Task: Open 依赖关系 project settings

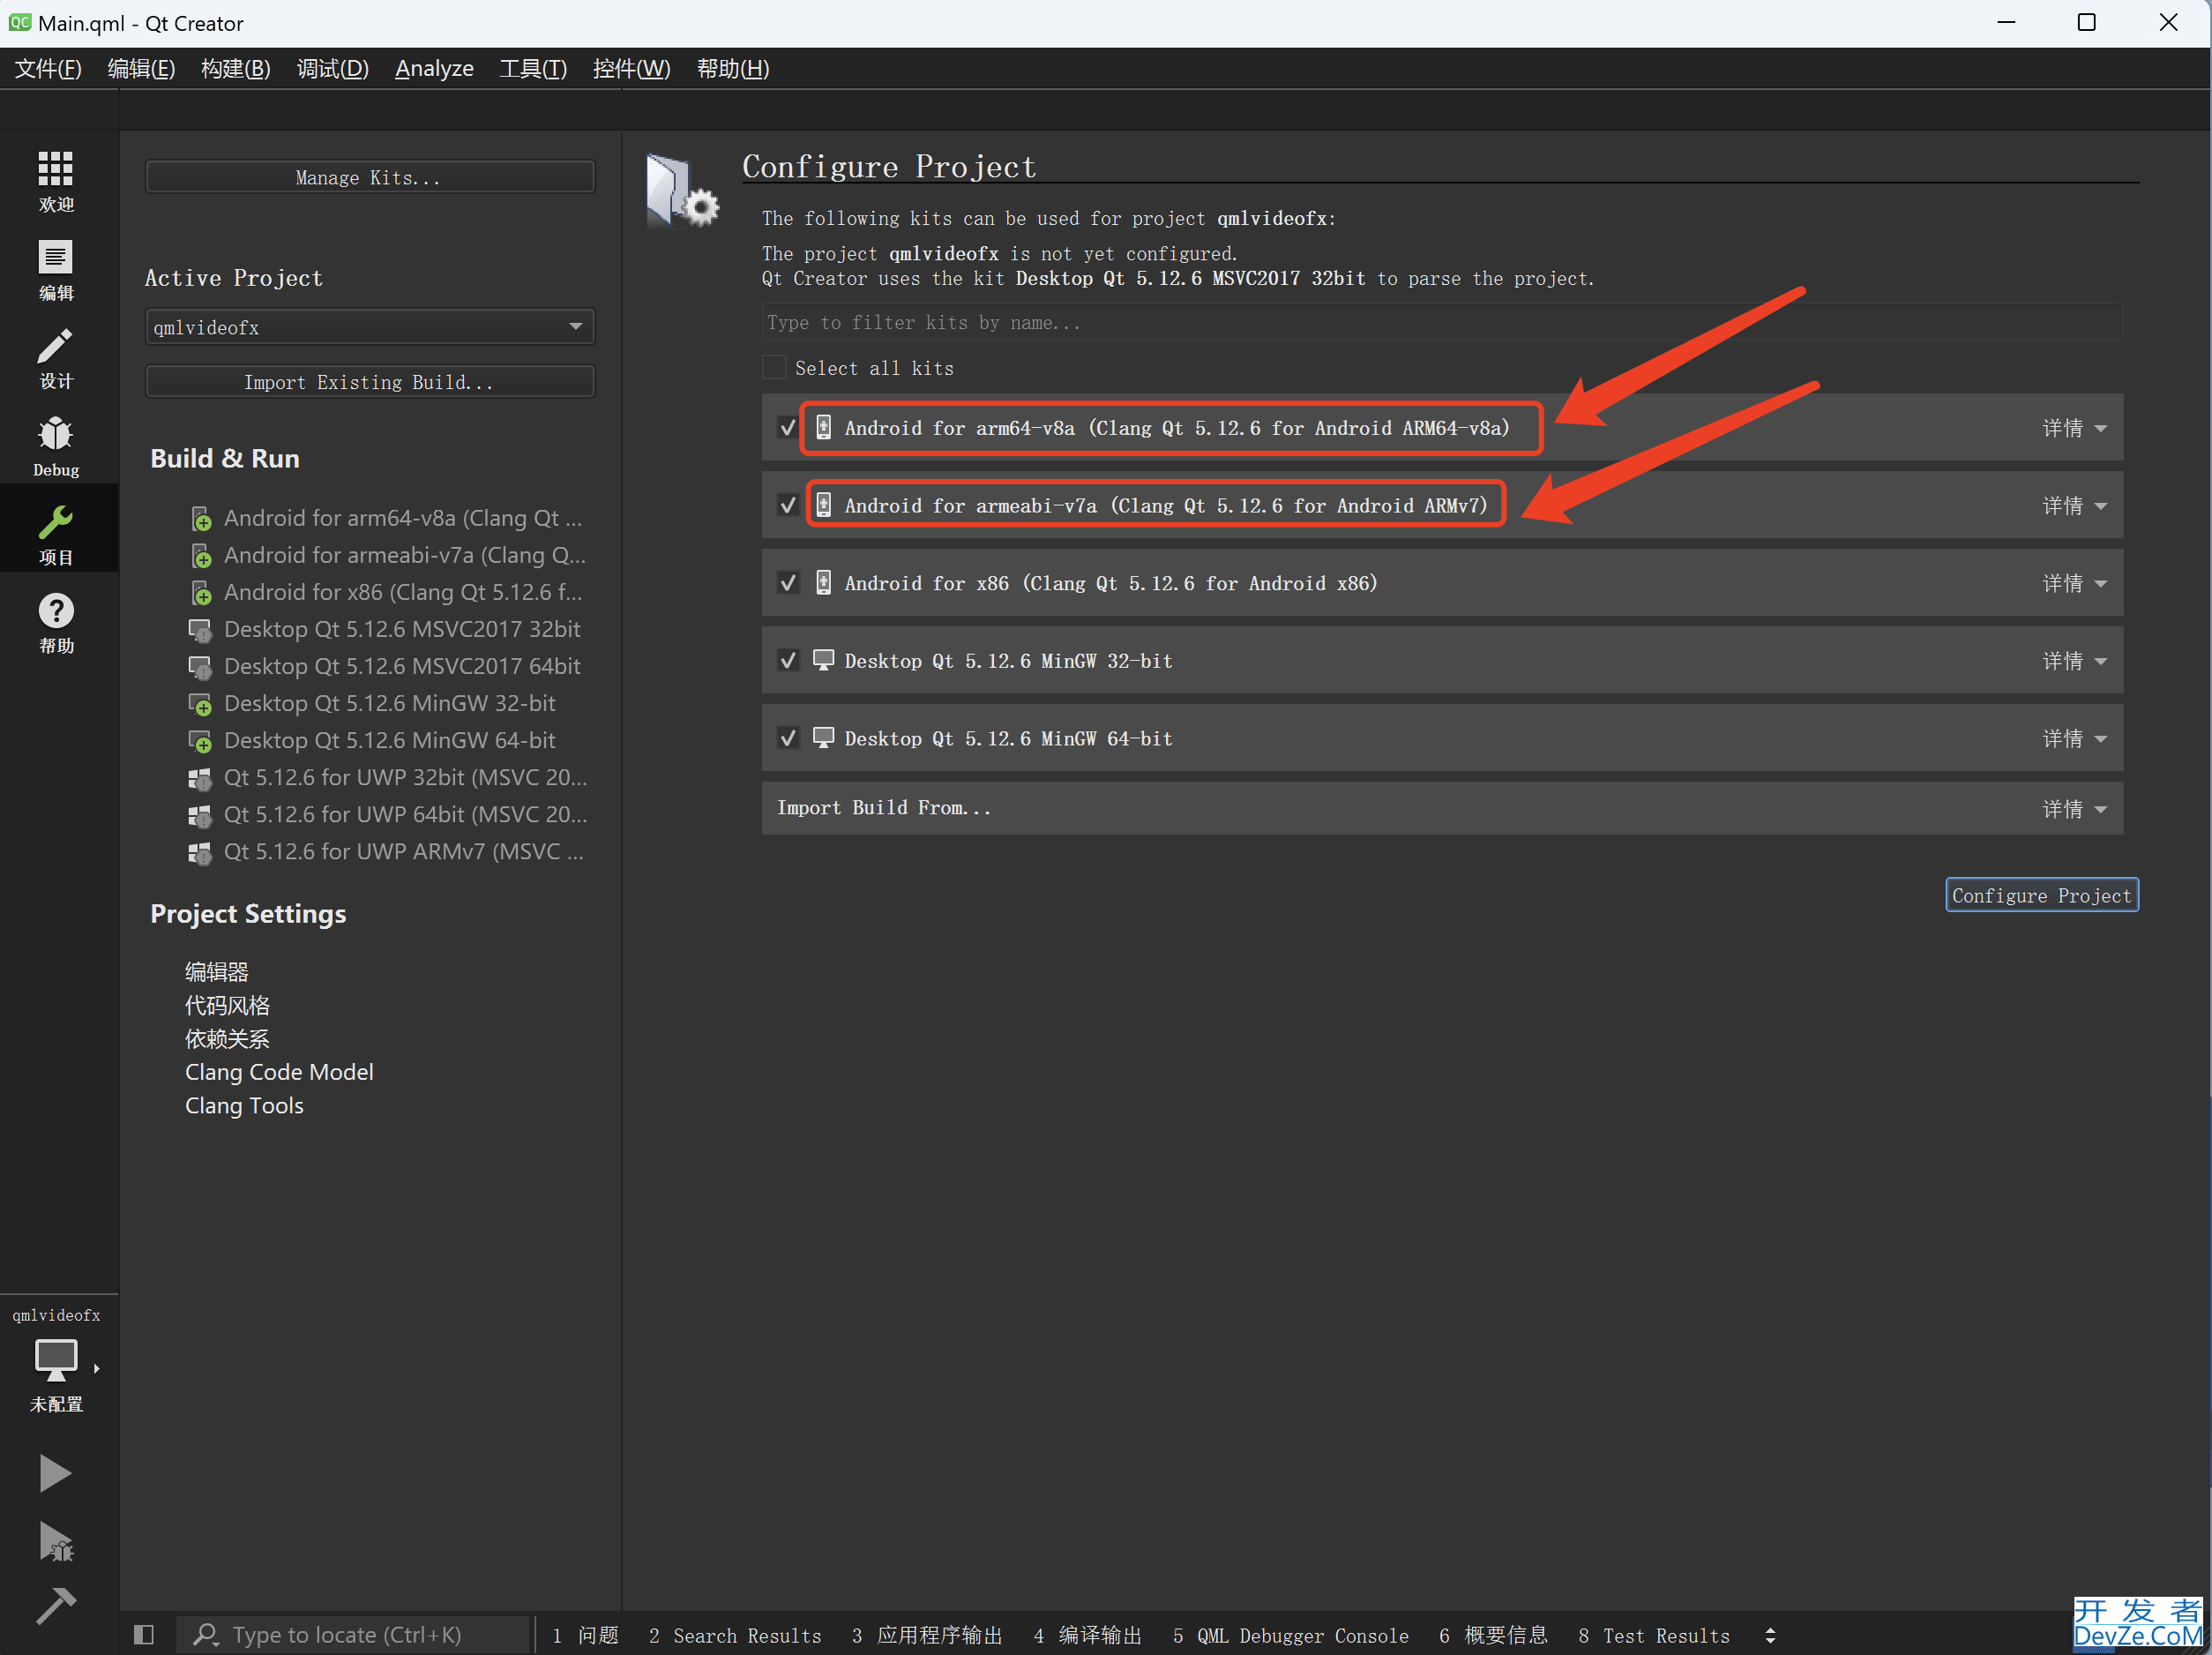Action: coord(227,1039)
